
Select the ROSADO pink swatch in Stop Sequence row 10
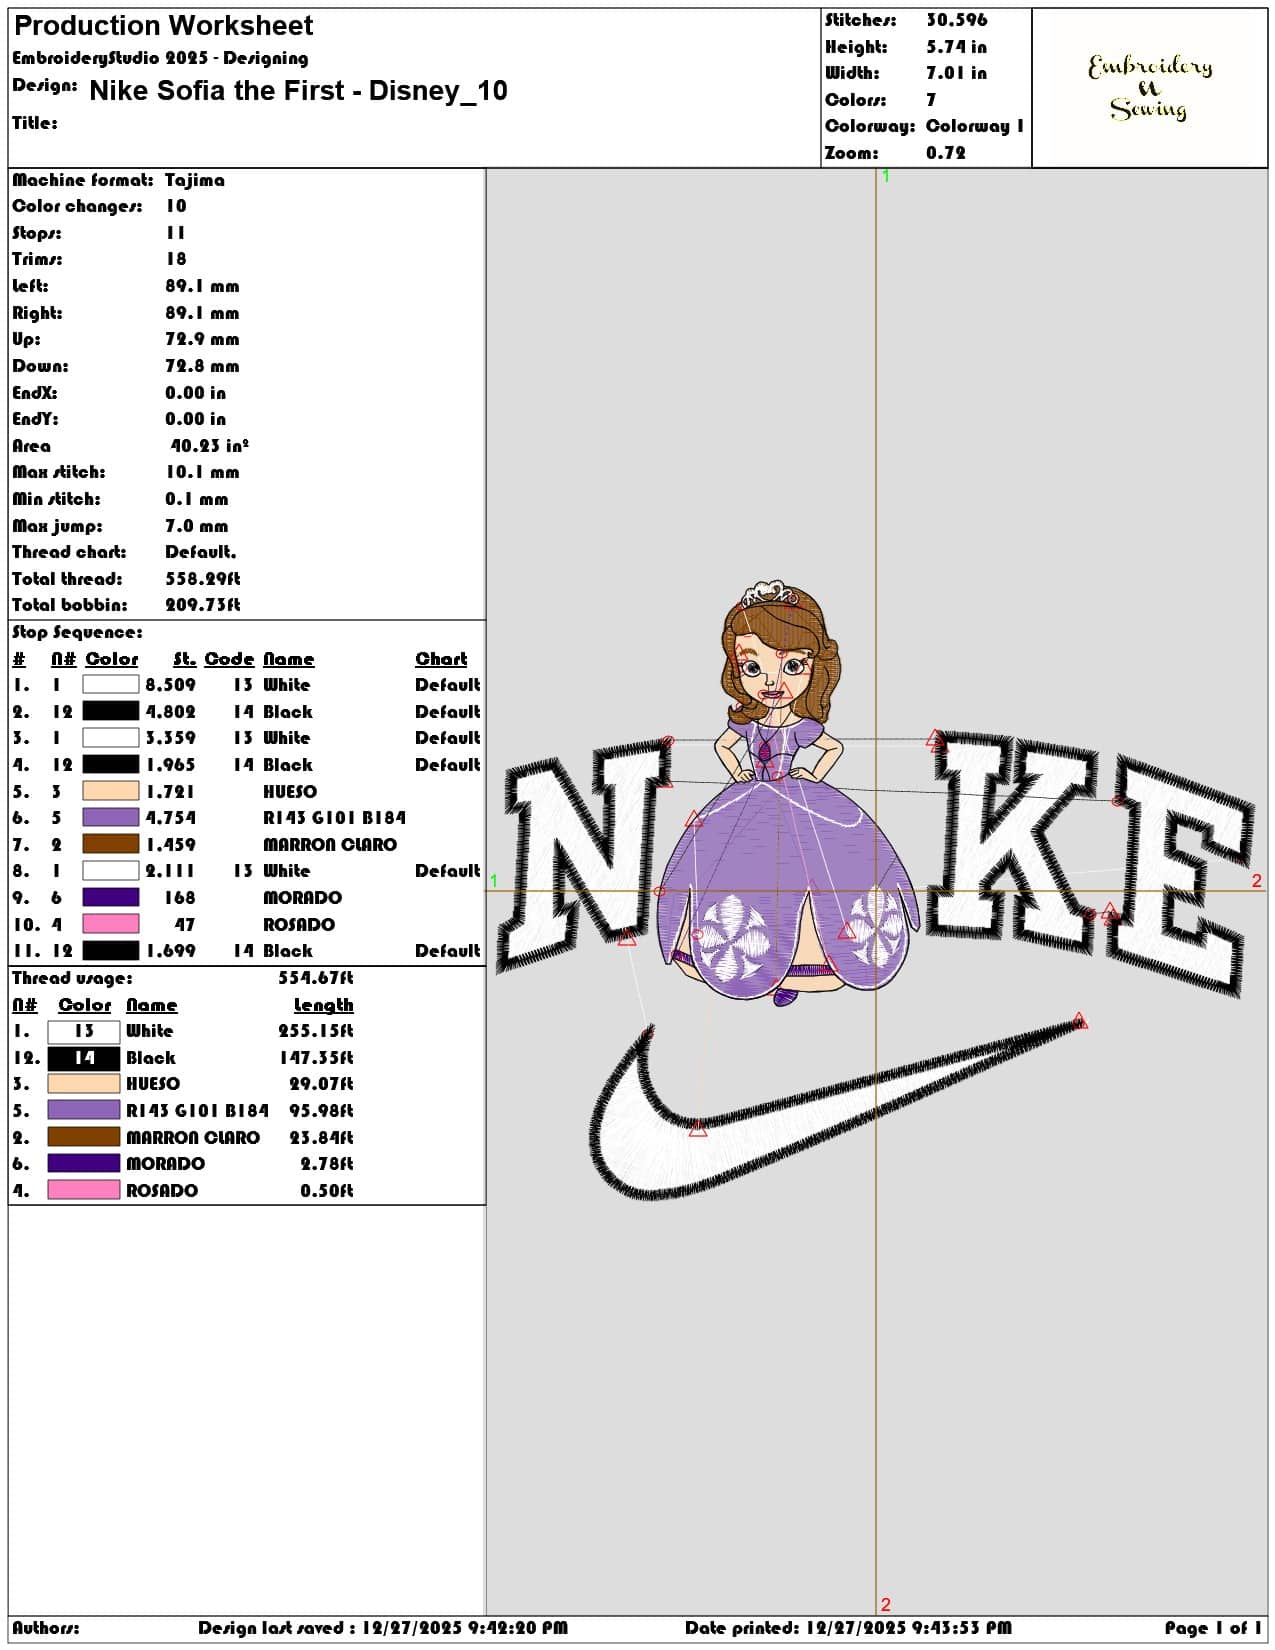[110, 924]
